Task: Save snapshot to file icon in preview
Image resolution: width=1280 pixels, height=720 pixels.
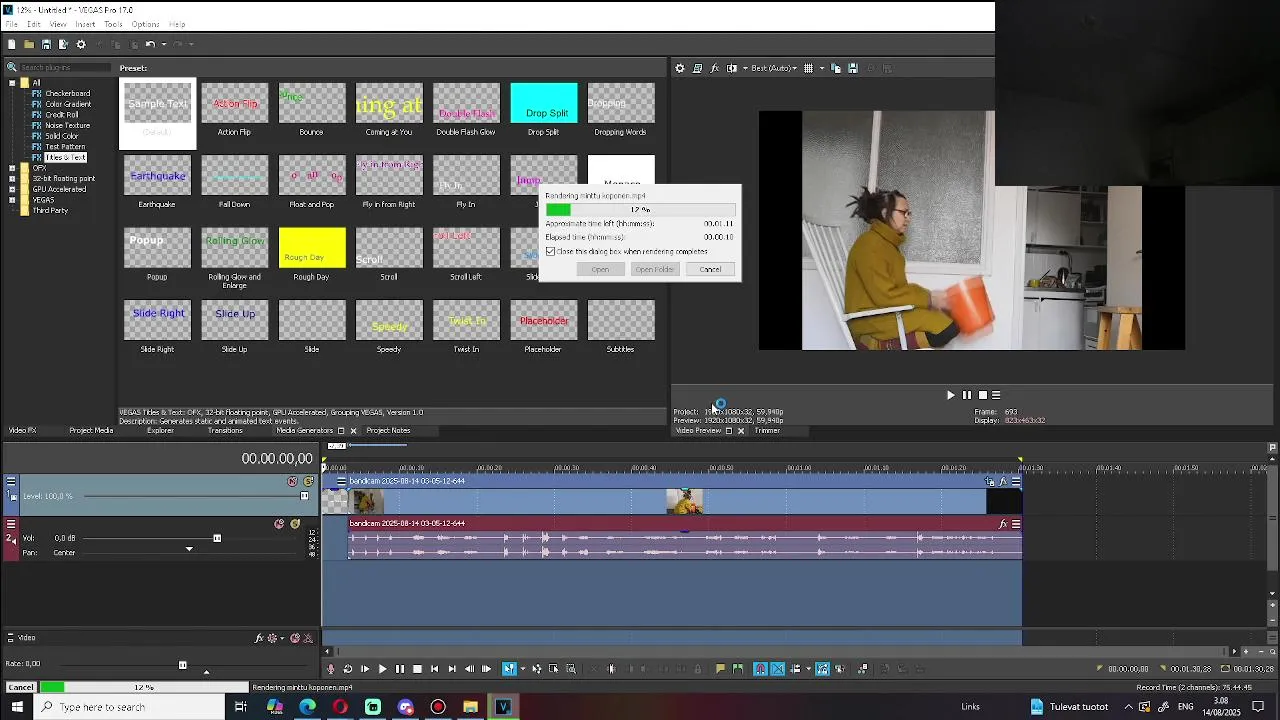Action: (853, 69)
